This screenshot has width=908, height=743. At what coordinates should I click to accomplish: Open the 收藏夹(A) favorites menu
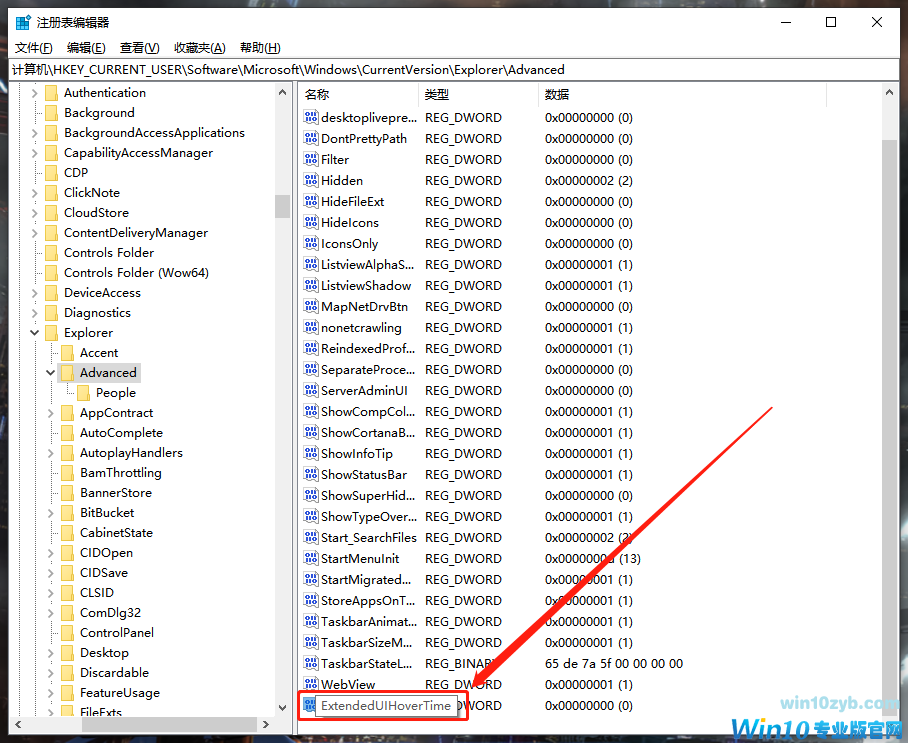pyautogui.click(x=199, y=48)
